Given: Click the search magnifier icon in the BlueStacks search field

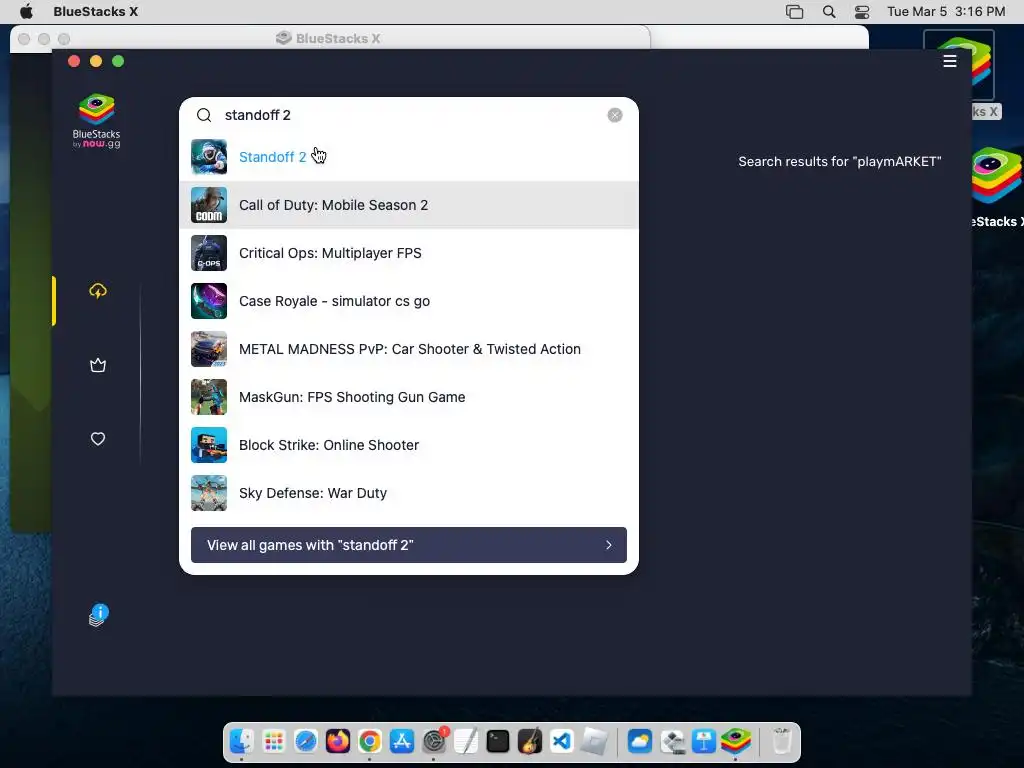Looking at the screenshot, I should [204, 116].
